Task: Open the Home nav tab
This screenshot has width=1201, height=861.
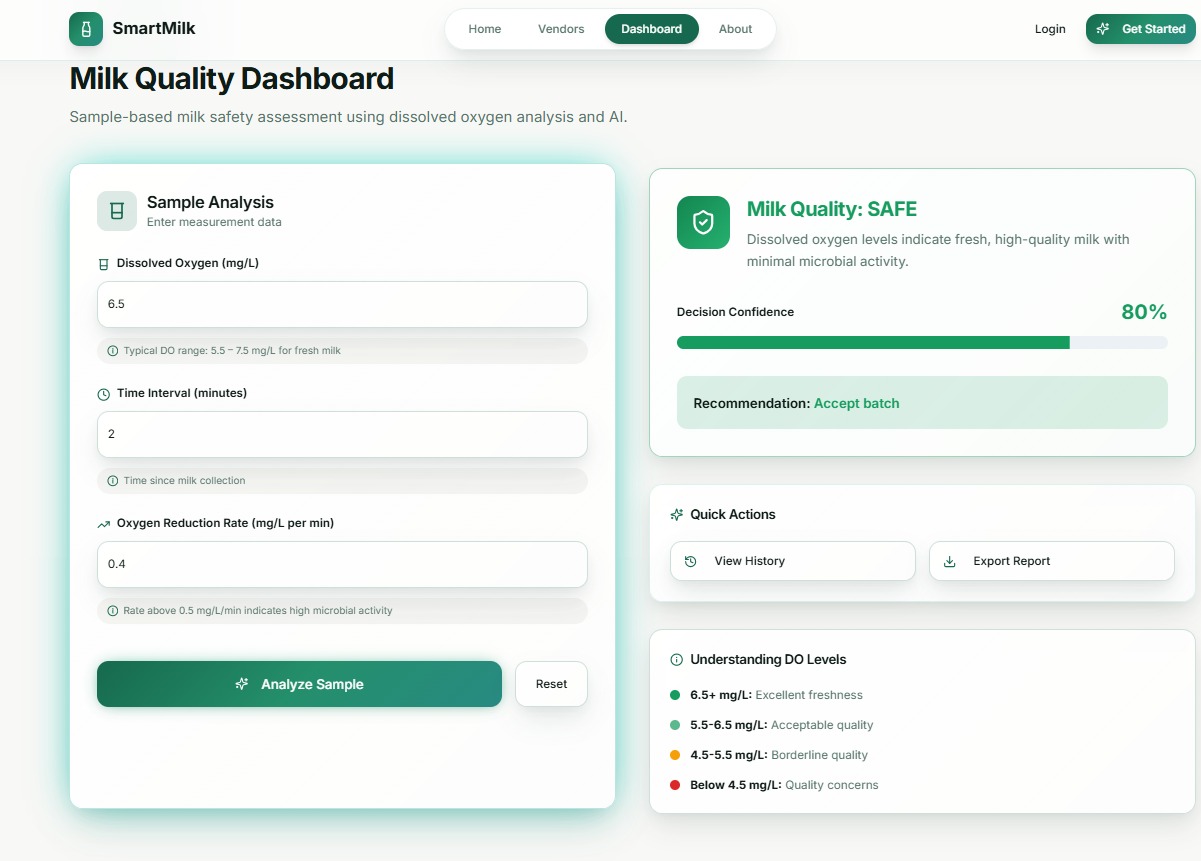Action: tap(485, 29)
